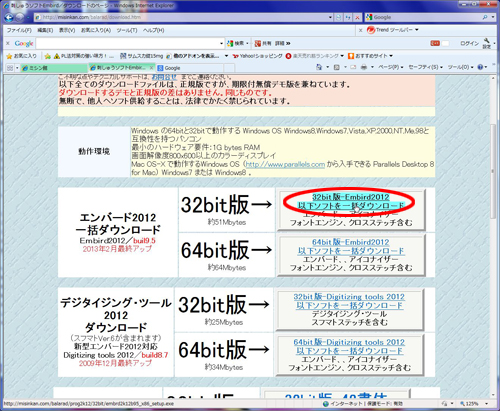This screenshot has height=411, width=500.
Task: Open the お気に入り(A) menu
Action: (96, 30)
